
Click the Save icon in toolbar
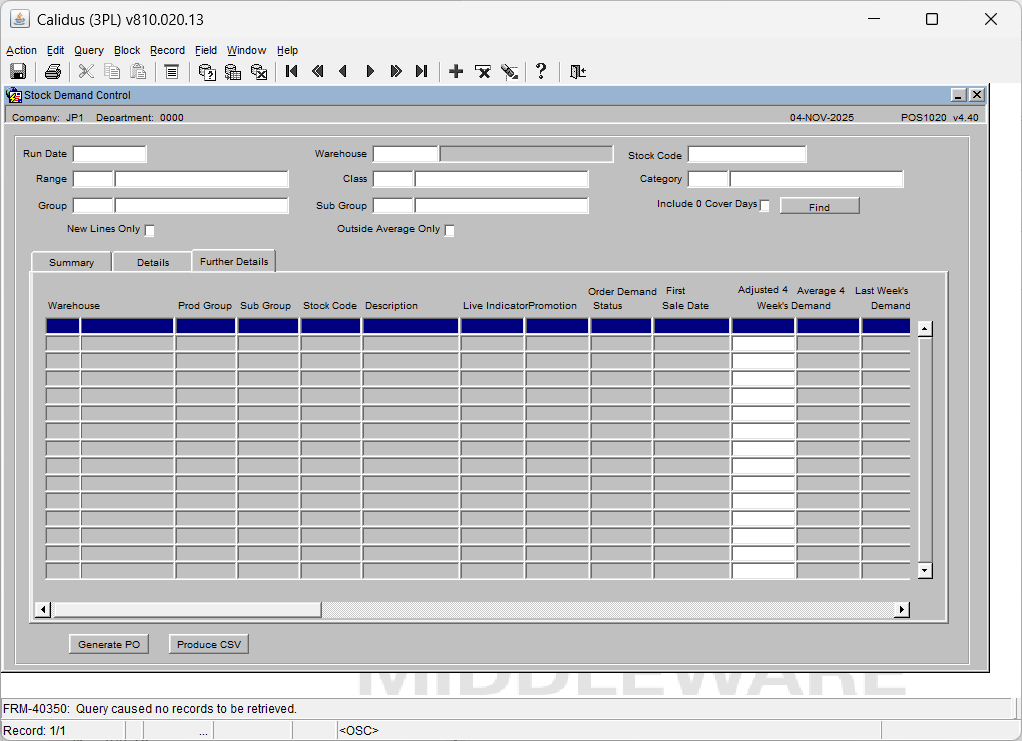[x=17, y=71]
